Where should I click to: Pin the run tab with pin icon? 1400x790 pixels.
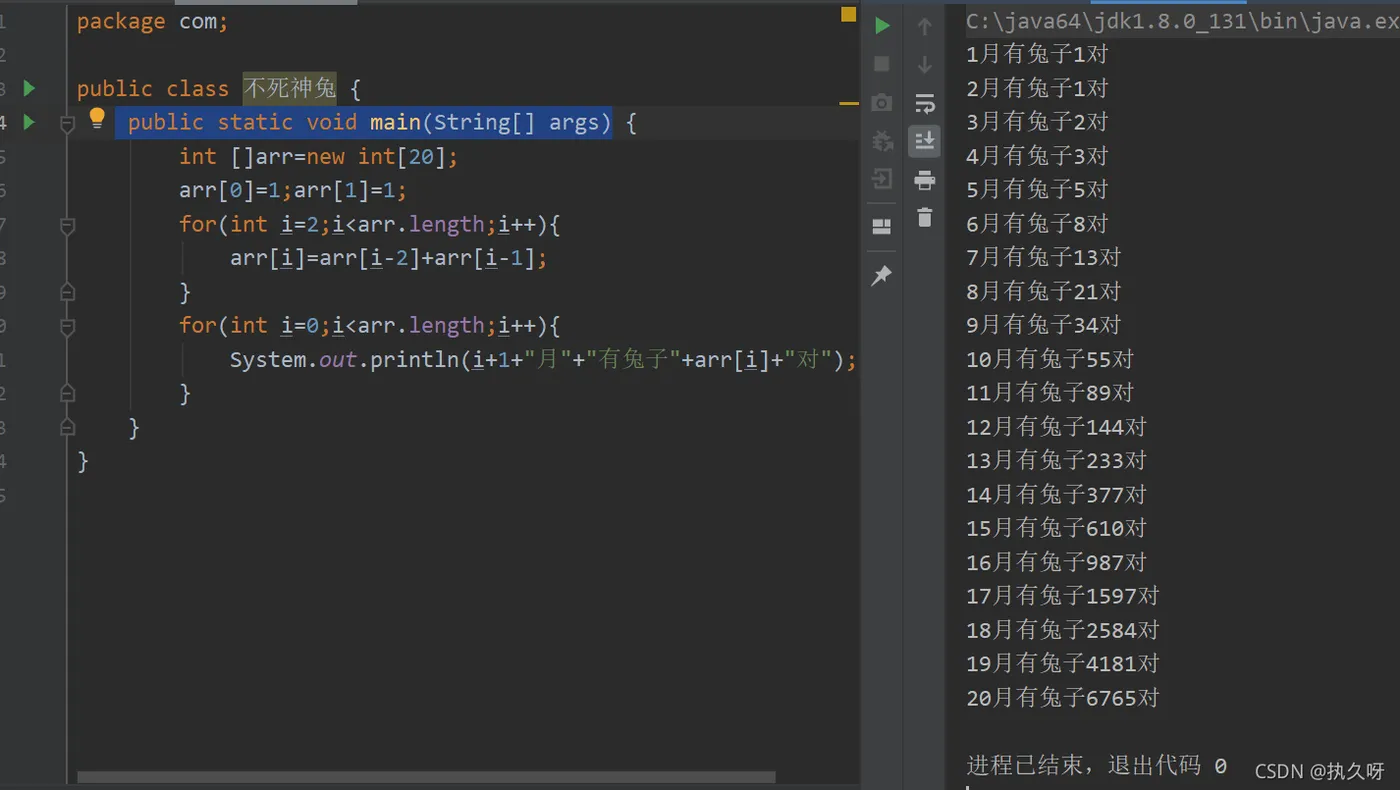[x=882, y=276]
